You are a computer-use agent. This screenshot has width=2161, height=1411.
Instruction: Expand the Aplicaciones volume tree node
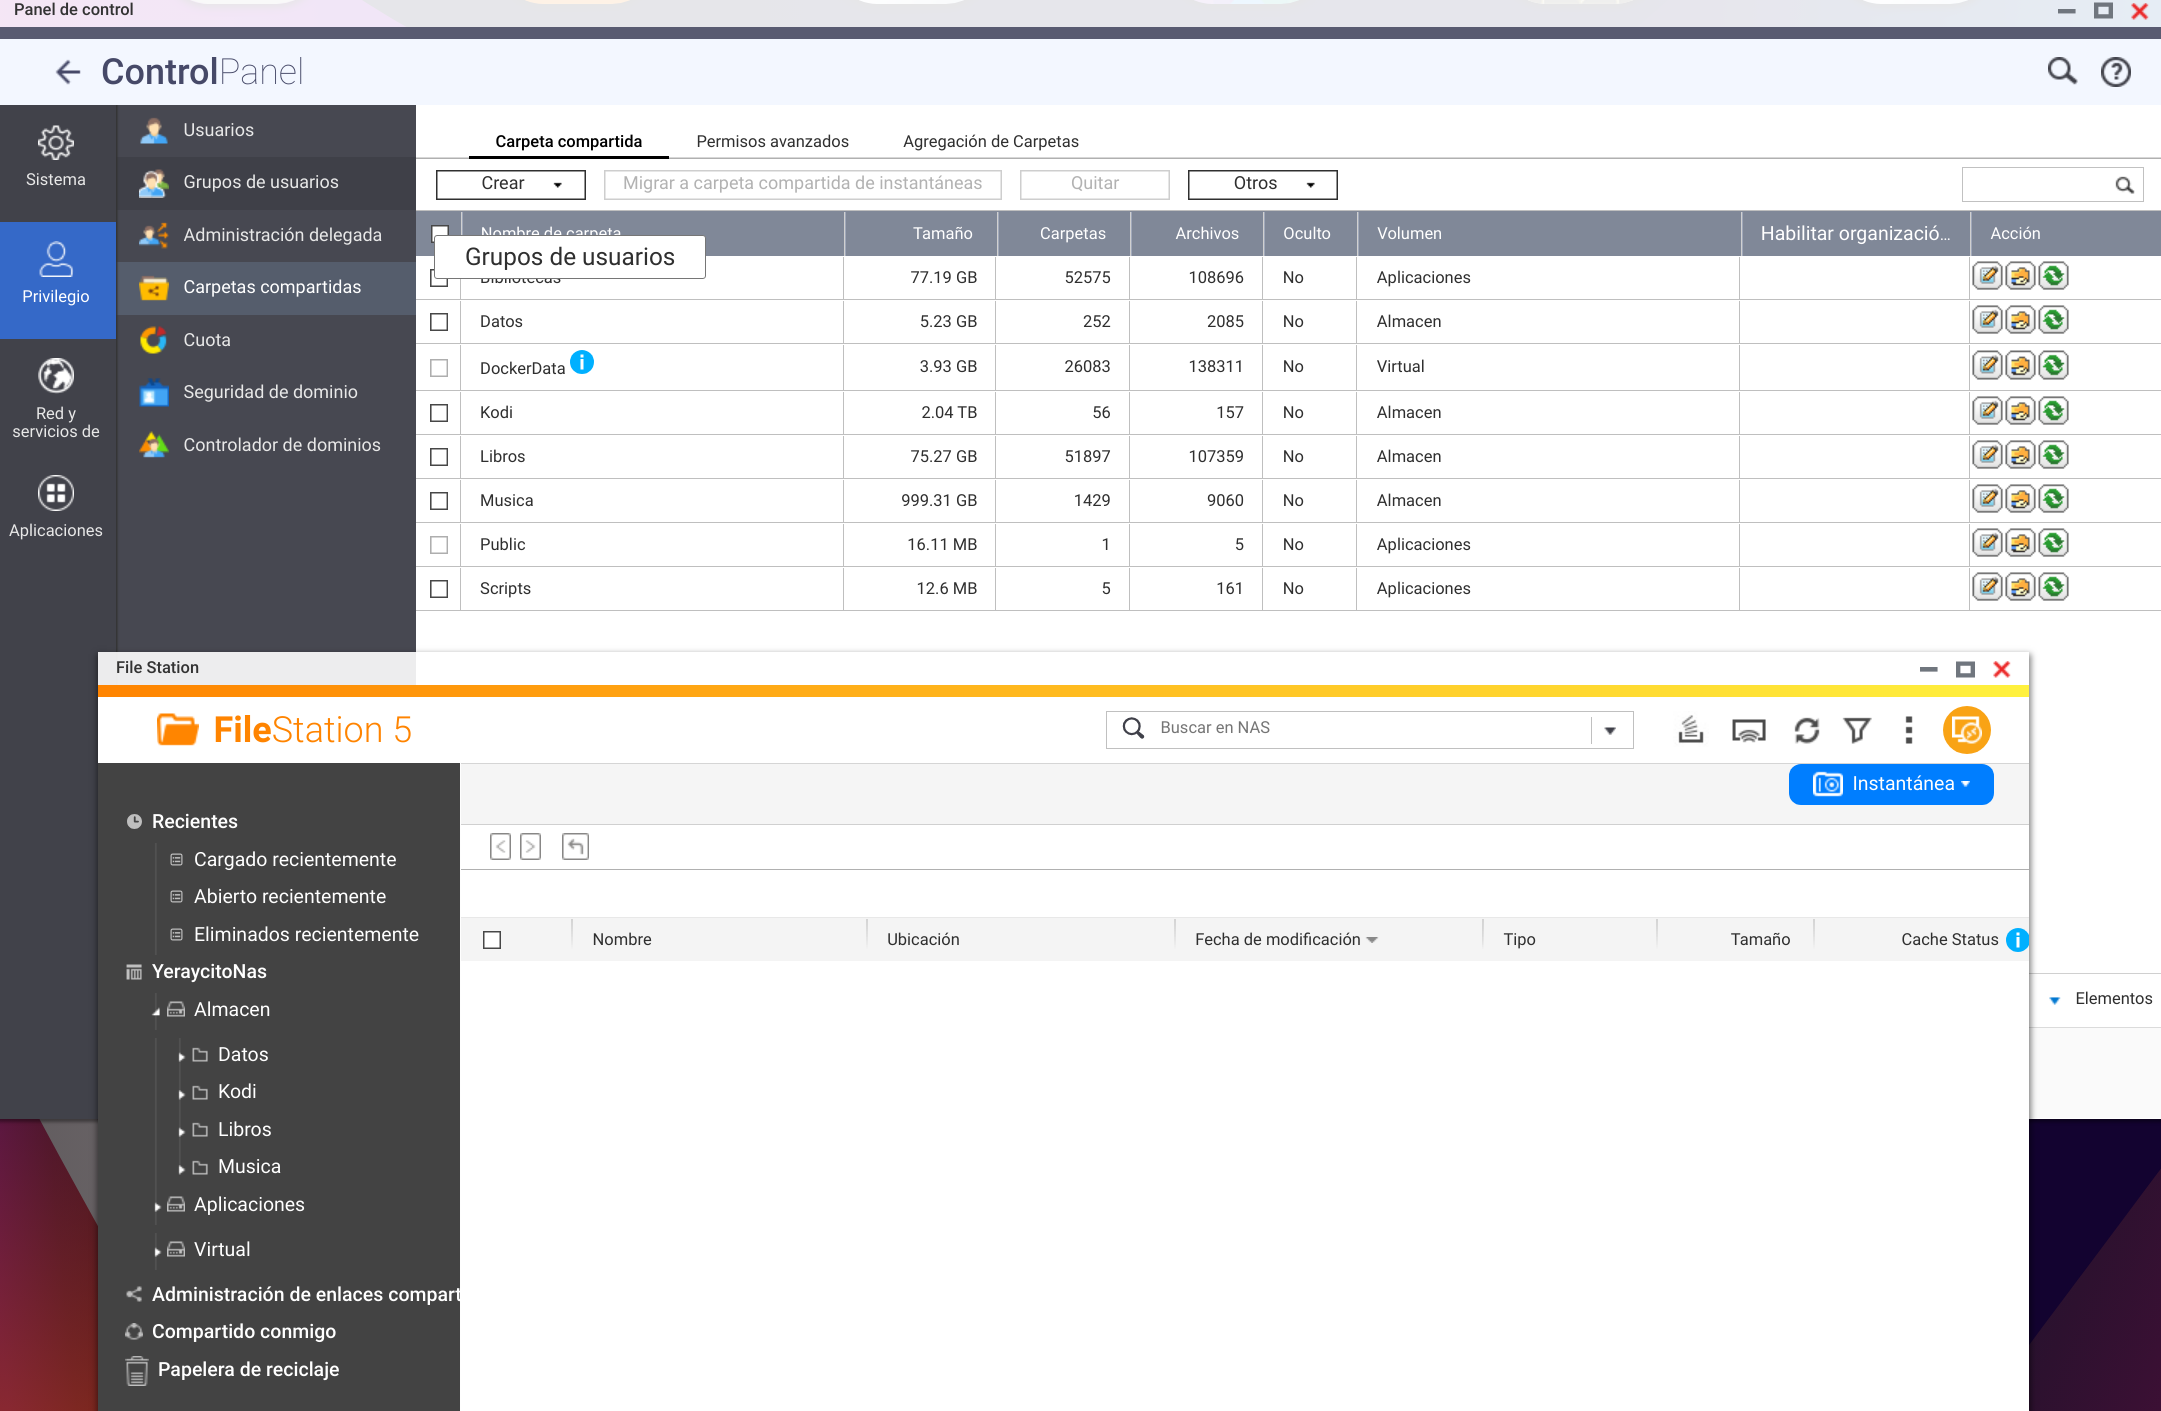[x=157, y=1207]
